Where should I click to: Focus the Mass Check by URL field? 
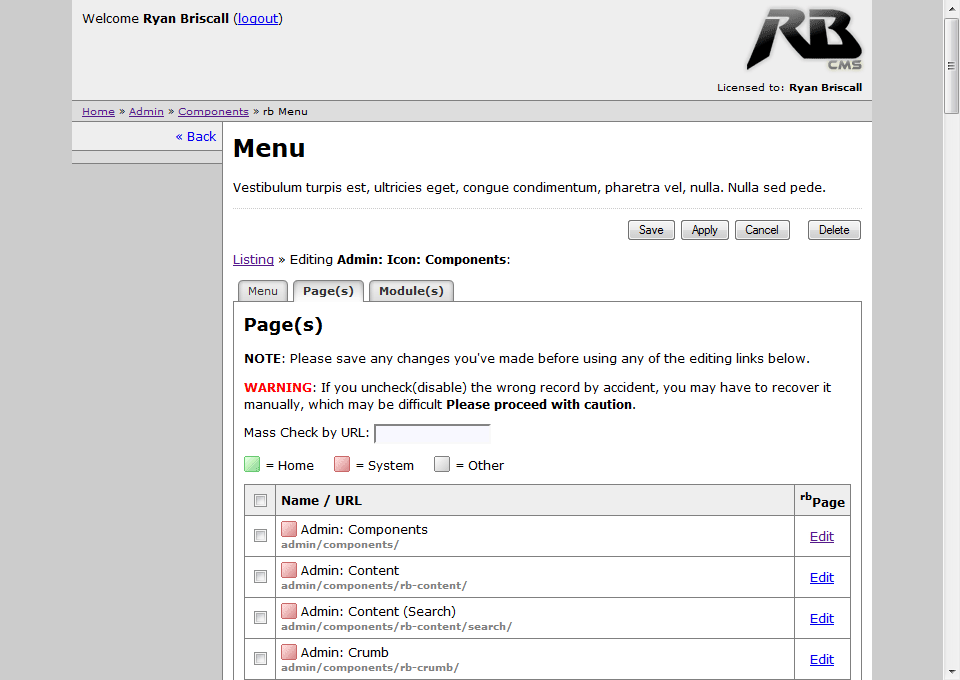[x=432, y=434]
